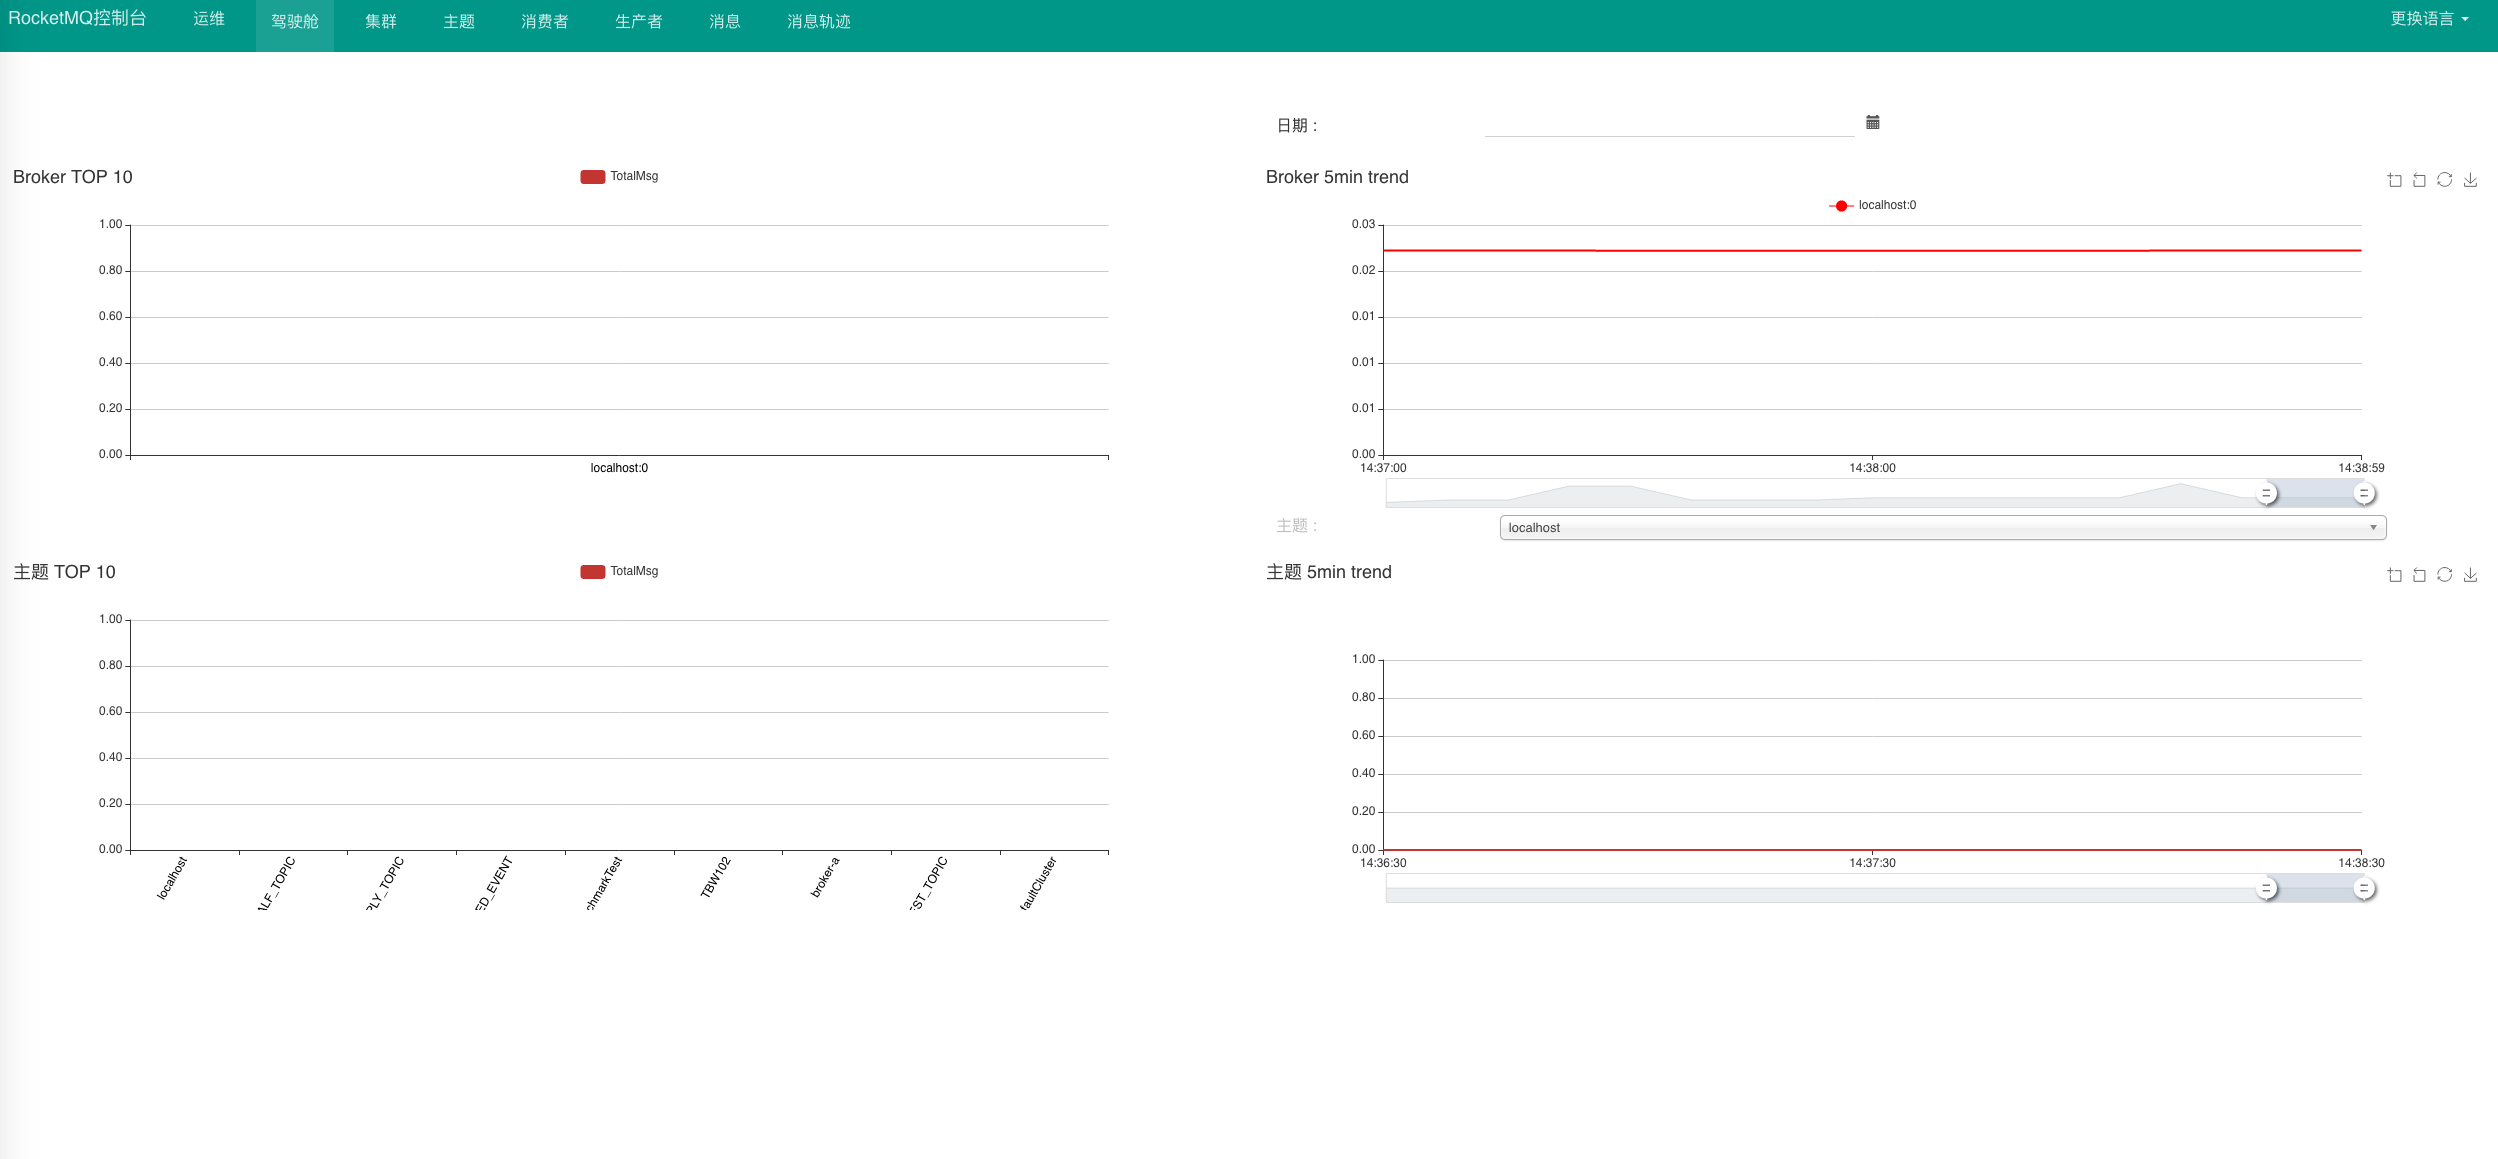Screen dimensions: 2498x1159
Task: Click the broker-a axis label in 主题 TOP 10
Action: (x=825, y=877)
